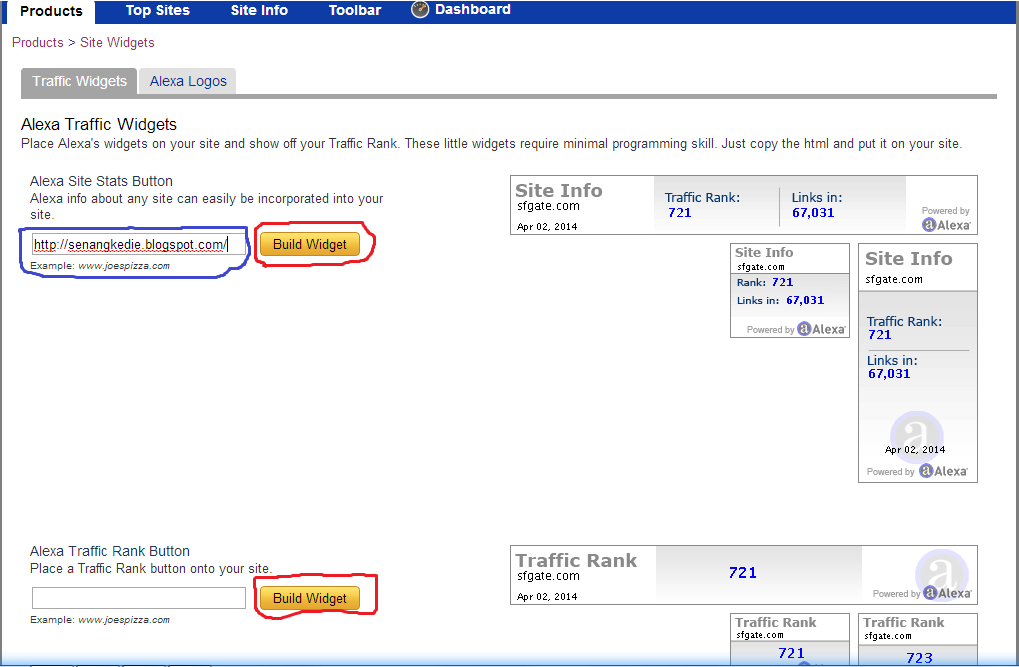Screen dimensions: 1019x667
Task: Click Links in 67,031 in tall Site Info widget
Action: click(889, 374)
